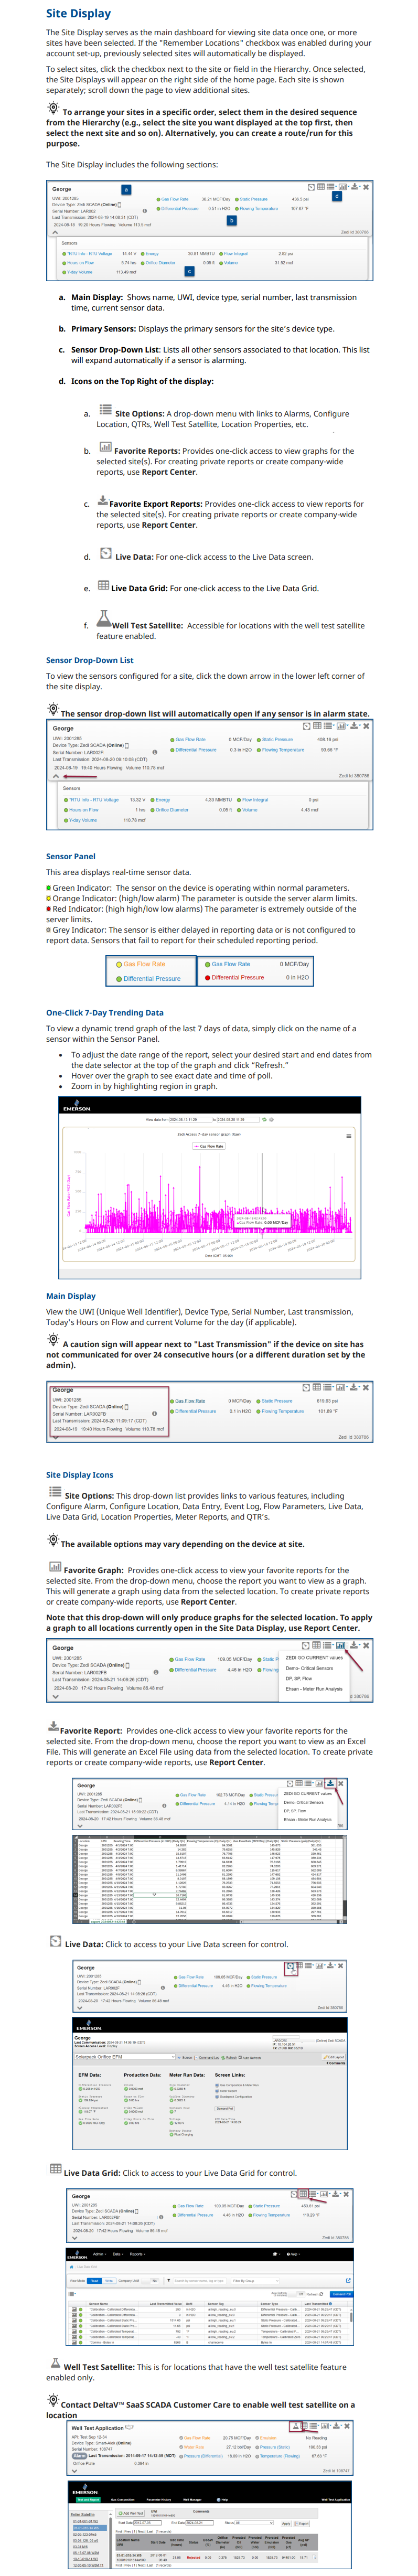Open Live Data icon in panel showing 619.83 psi
Viewport: 418px width, 2576px height.
tap(306, 1387)
